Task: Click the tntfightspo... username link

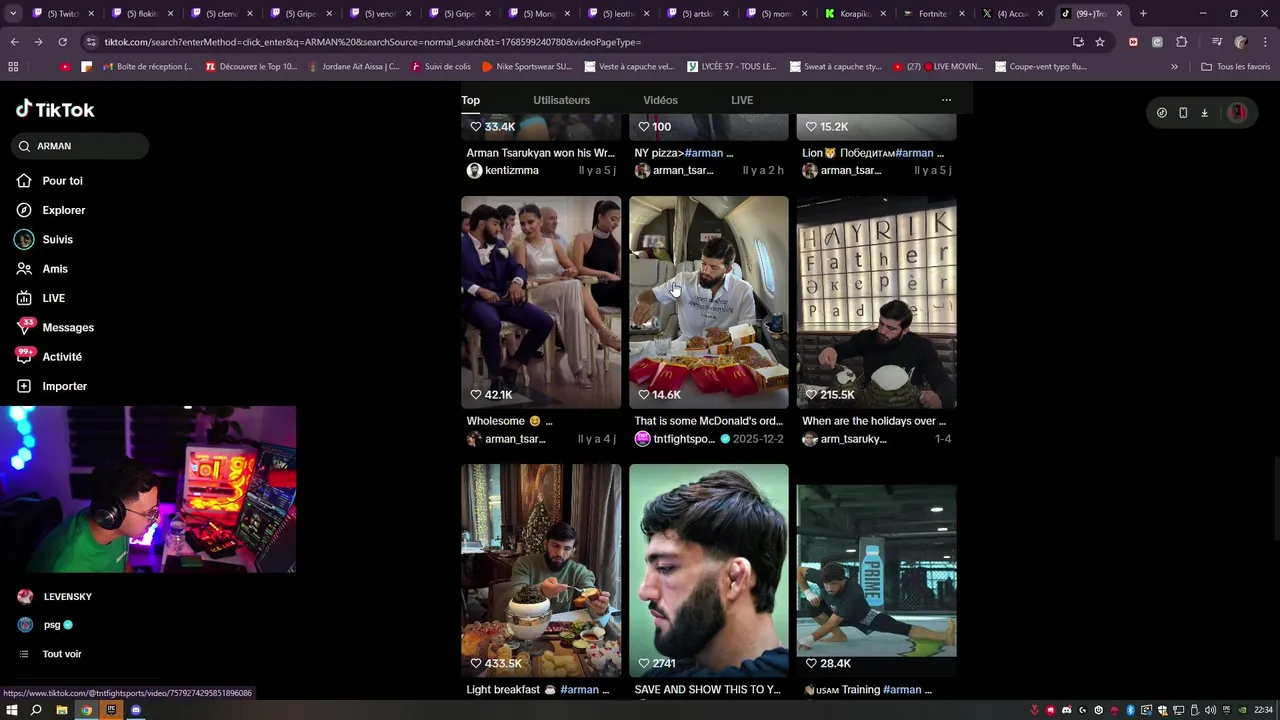Action: click(x=684, y=439)
